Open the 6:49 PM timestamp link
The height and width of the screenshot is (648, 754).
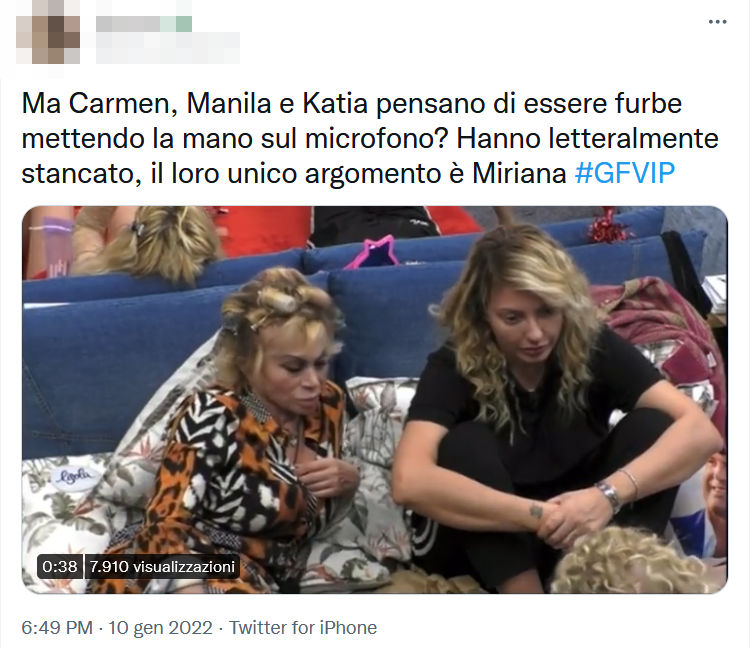click(x=57, y=628)
